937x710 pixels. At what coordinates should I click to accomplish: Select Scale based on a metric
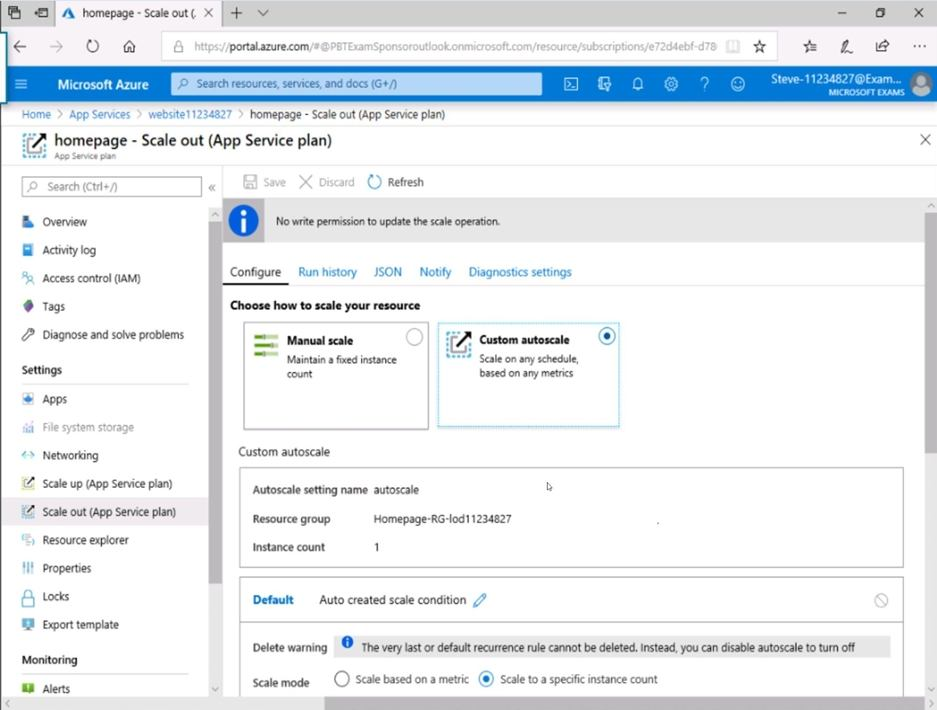pos(342,679)
